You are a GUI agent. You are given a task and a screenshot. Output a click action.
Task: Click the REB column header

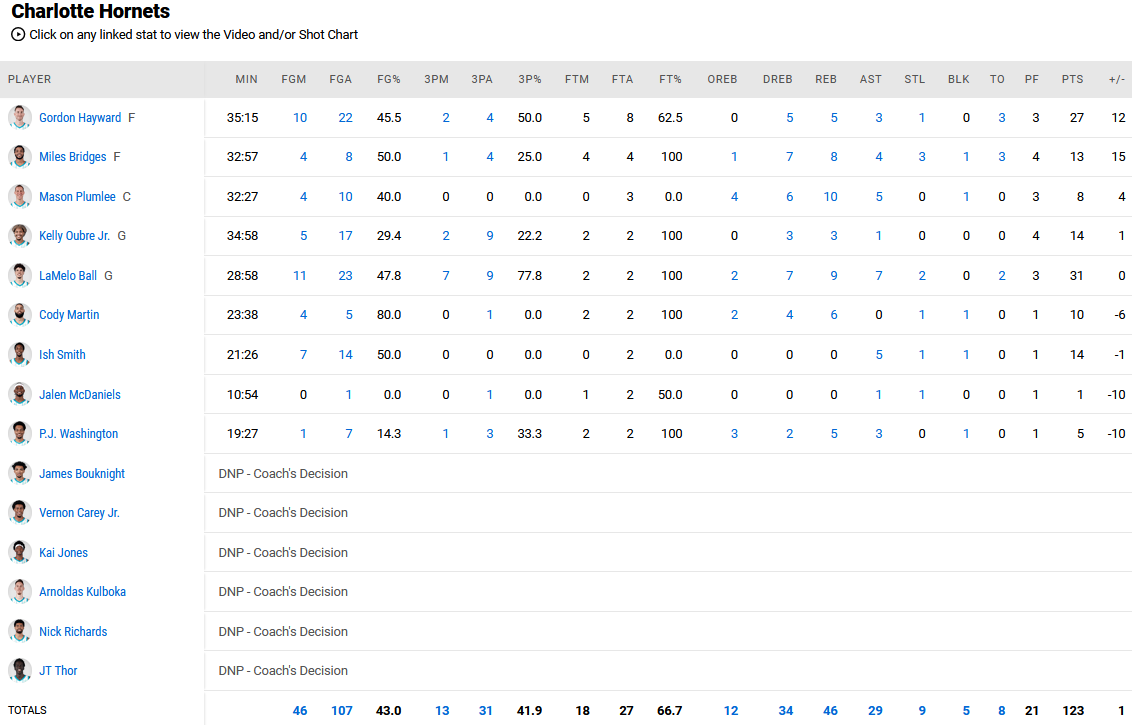coord(826,79)
